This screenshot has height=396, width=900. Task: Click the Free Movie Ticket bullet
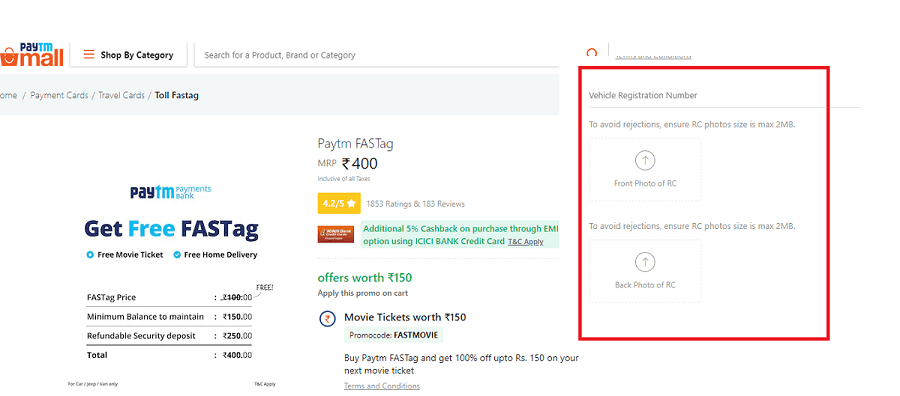(x=125, y=255)
